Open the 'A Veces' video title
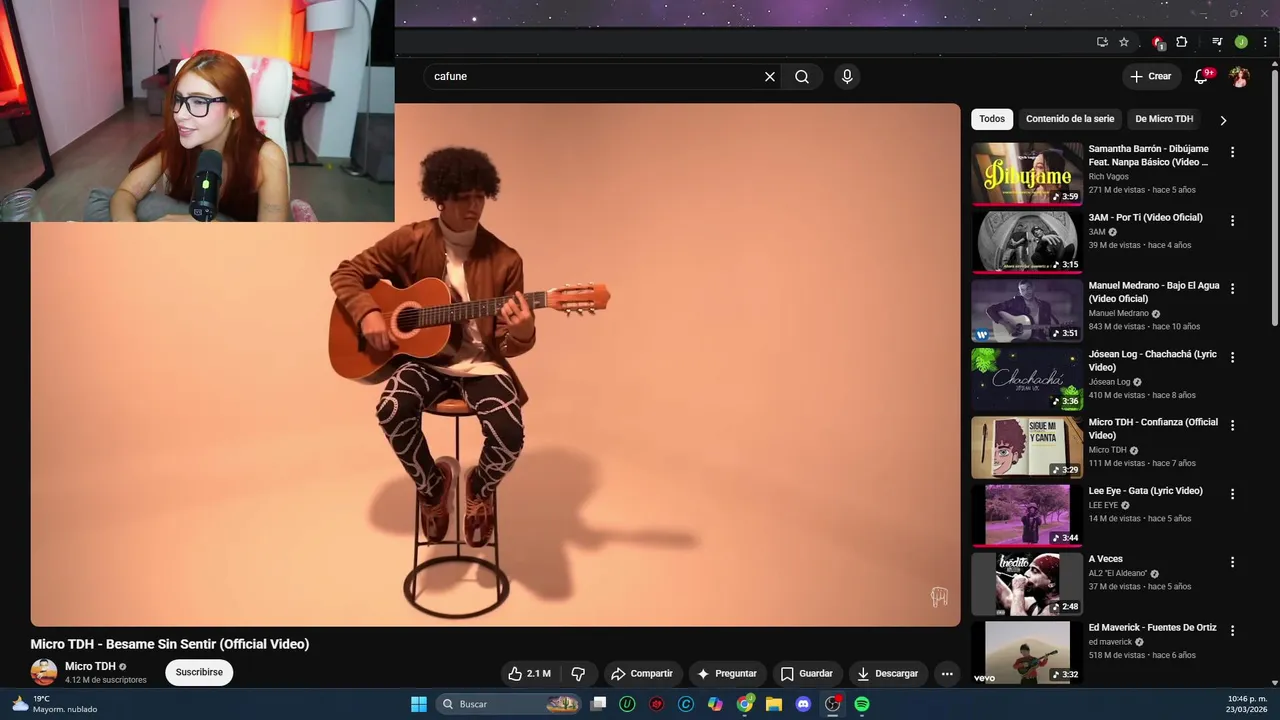Image resolution: width=1280 pixels, height=720 pixels. [1106, 559]
